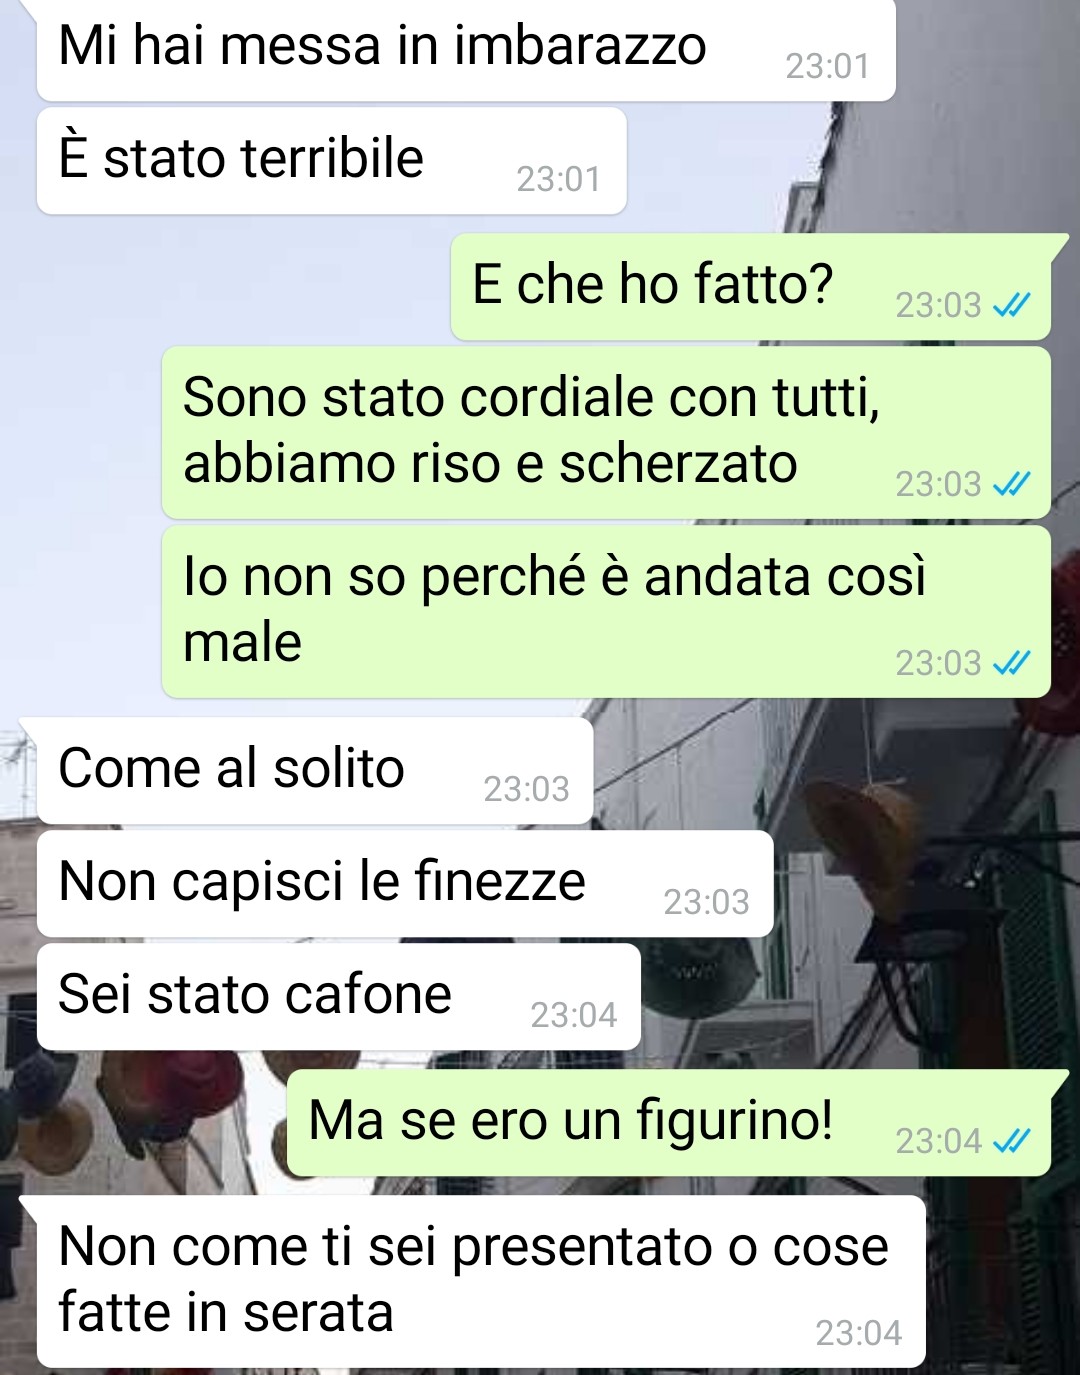Tap "Io non so perché è andata così male"
1080x1375 pixels.
606,612
